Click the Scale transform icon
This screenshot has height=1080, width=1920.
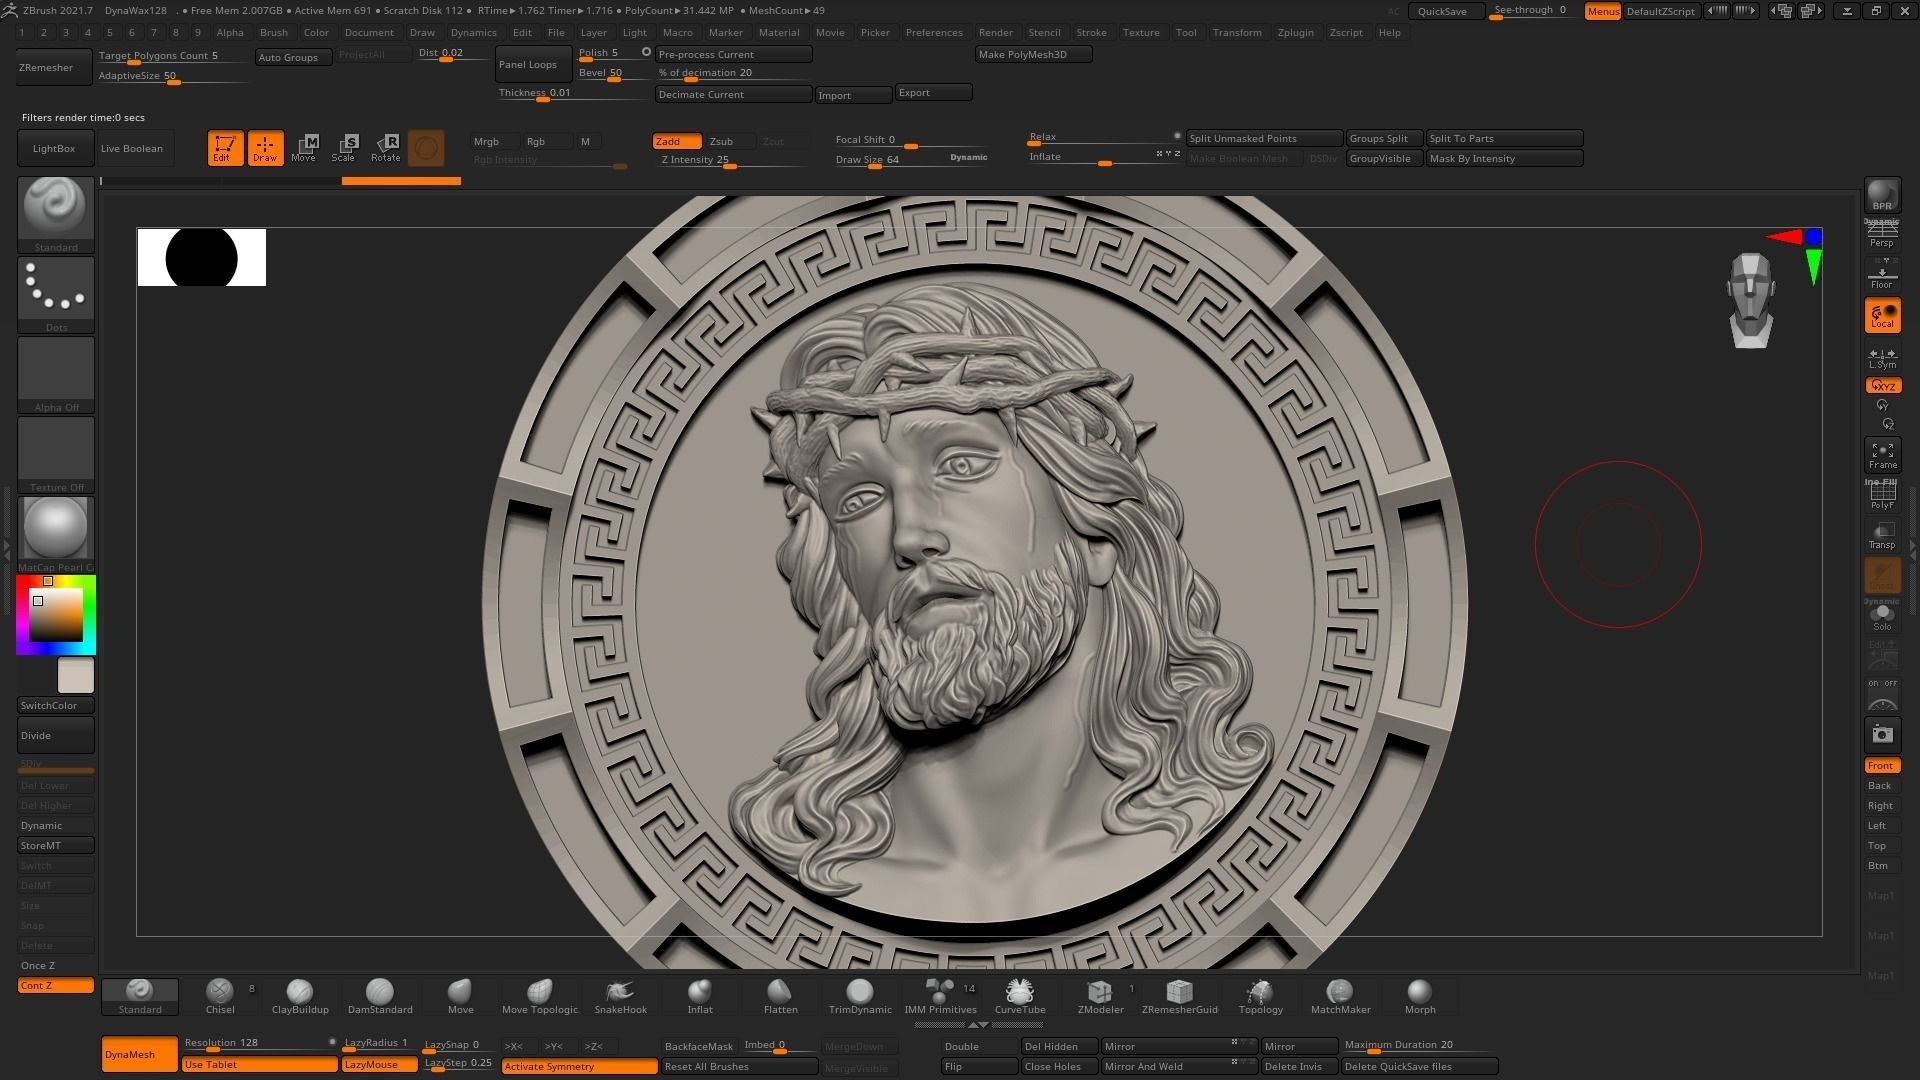pos(343,148)
